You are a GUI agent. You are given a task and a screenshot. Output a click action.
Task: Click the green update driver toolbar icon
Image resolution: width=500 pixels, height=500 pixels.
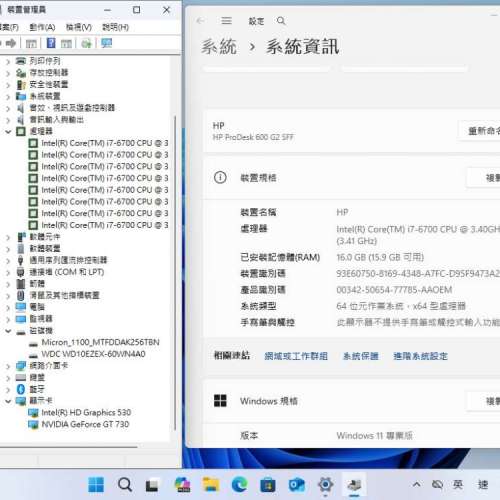pyautogui.click(x=86, y=43)
